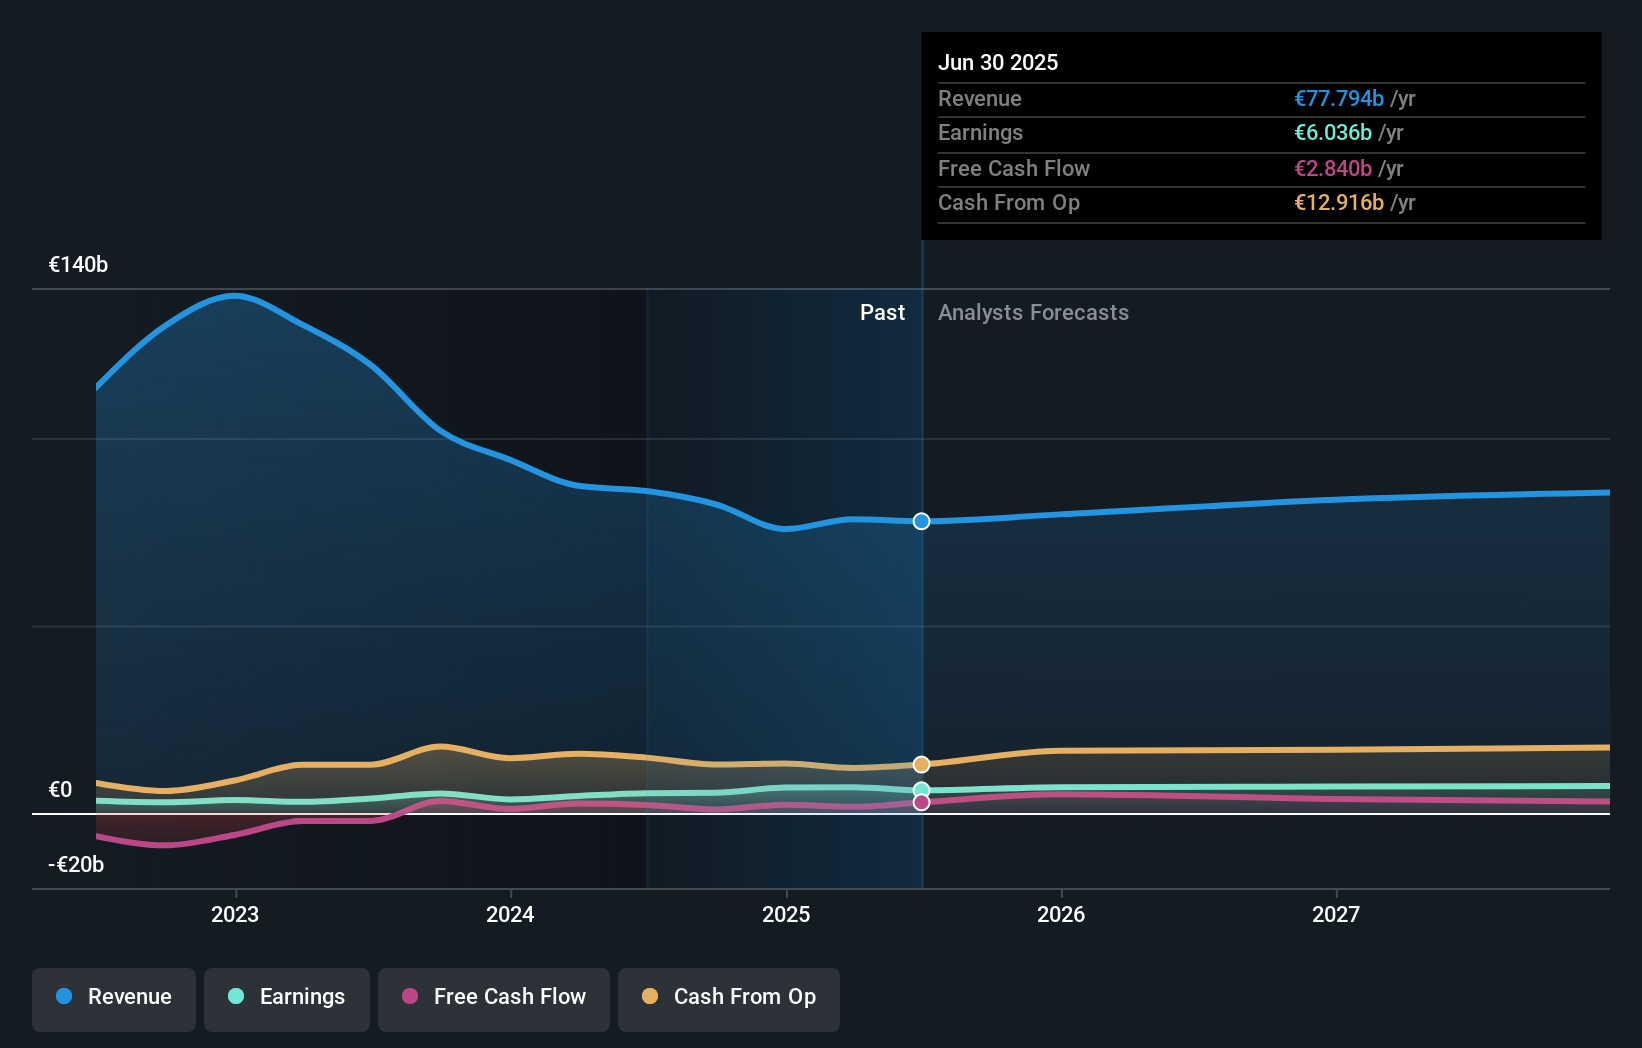Expand the Jun 30 2025 tooltip header

[x=998, y=62]
